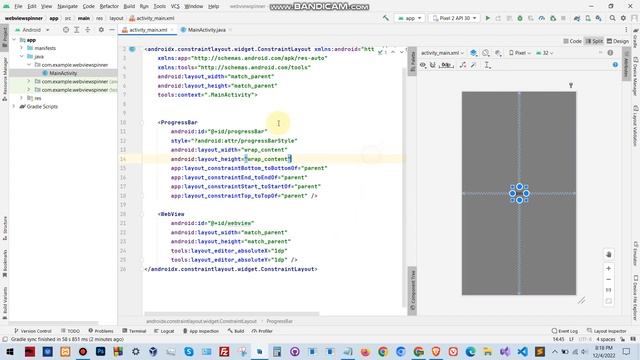The height and width of the screenshot is (360, 640).
Task: Zoom out the layout preview with minus
Action: [x=609, y=280]
